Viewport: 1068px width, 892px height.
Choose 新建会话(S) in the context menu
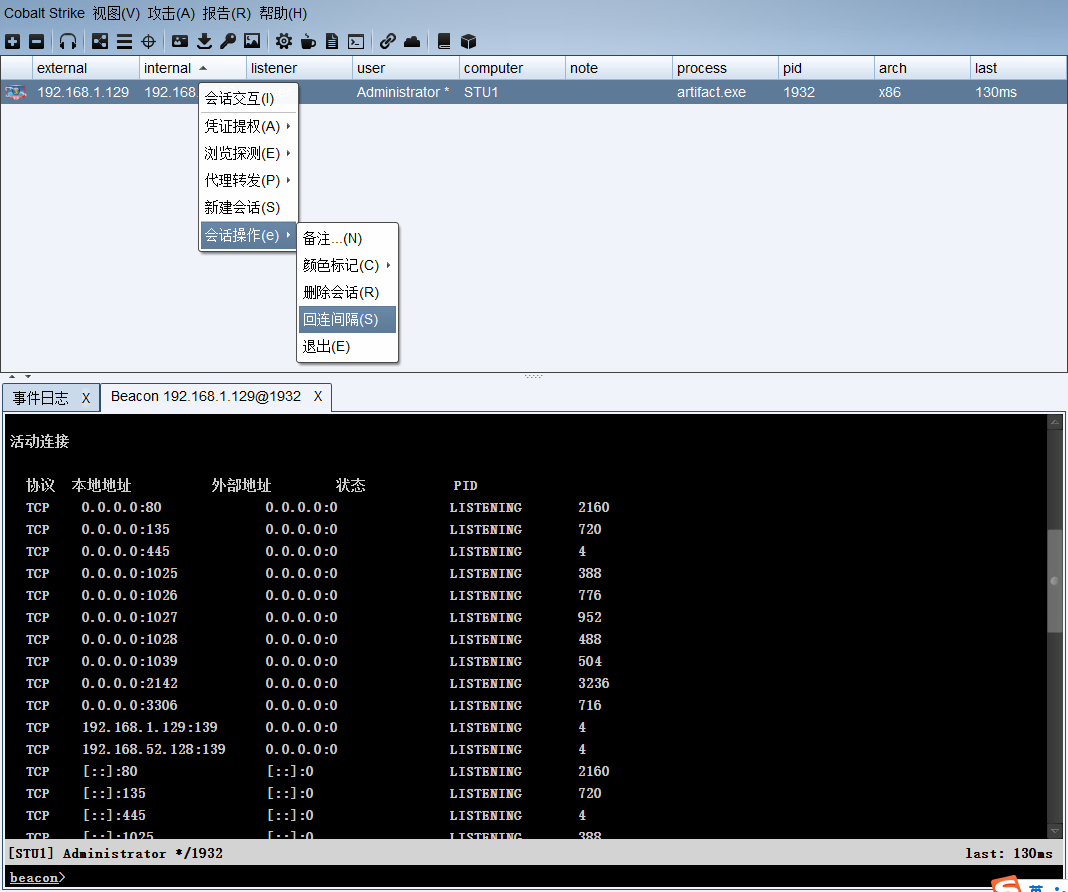(249, 208)
